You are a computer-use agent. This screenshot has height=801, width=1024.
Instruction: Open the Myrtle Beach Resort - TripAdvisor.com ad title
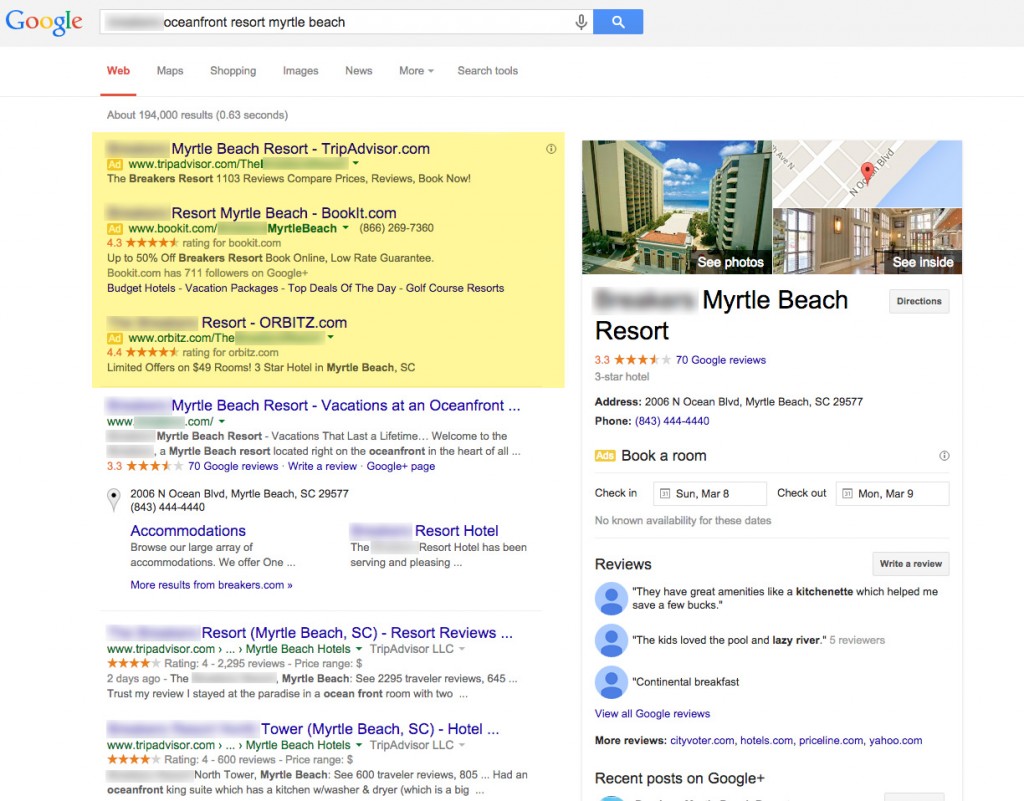268,149
